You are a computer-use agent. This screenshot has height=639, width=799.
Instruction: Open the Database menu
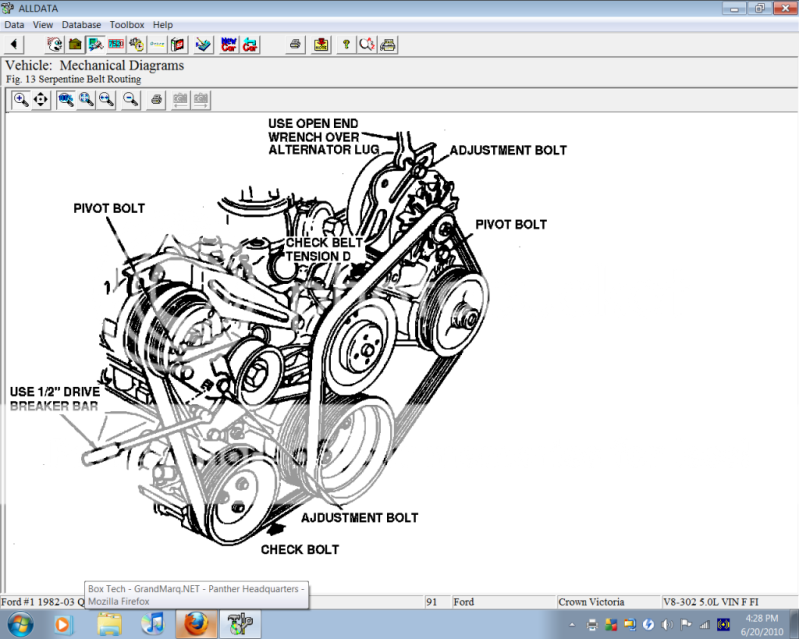coord(81,24)
